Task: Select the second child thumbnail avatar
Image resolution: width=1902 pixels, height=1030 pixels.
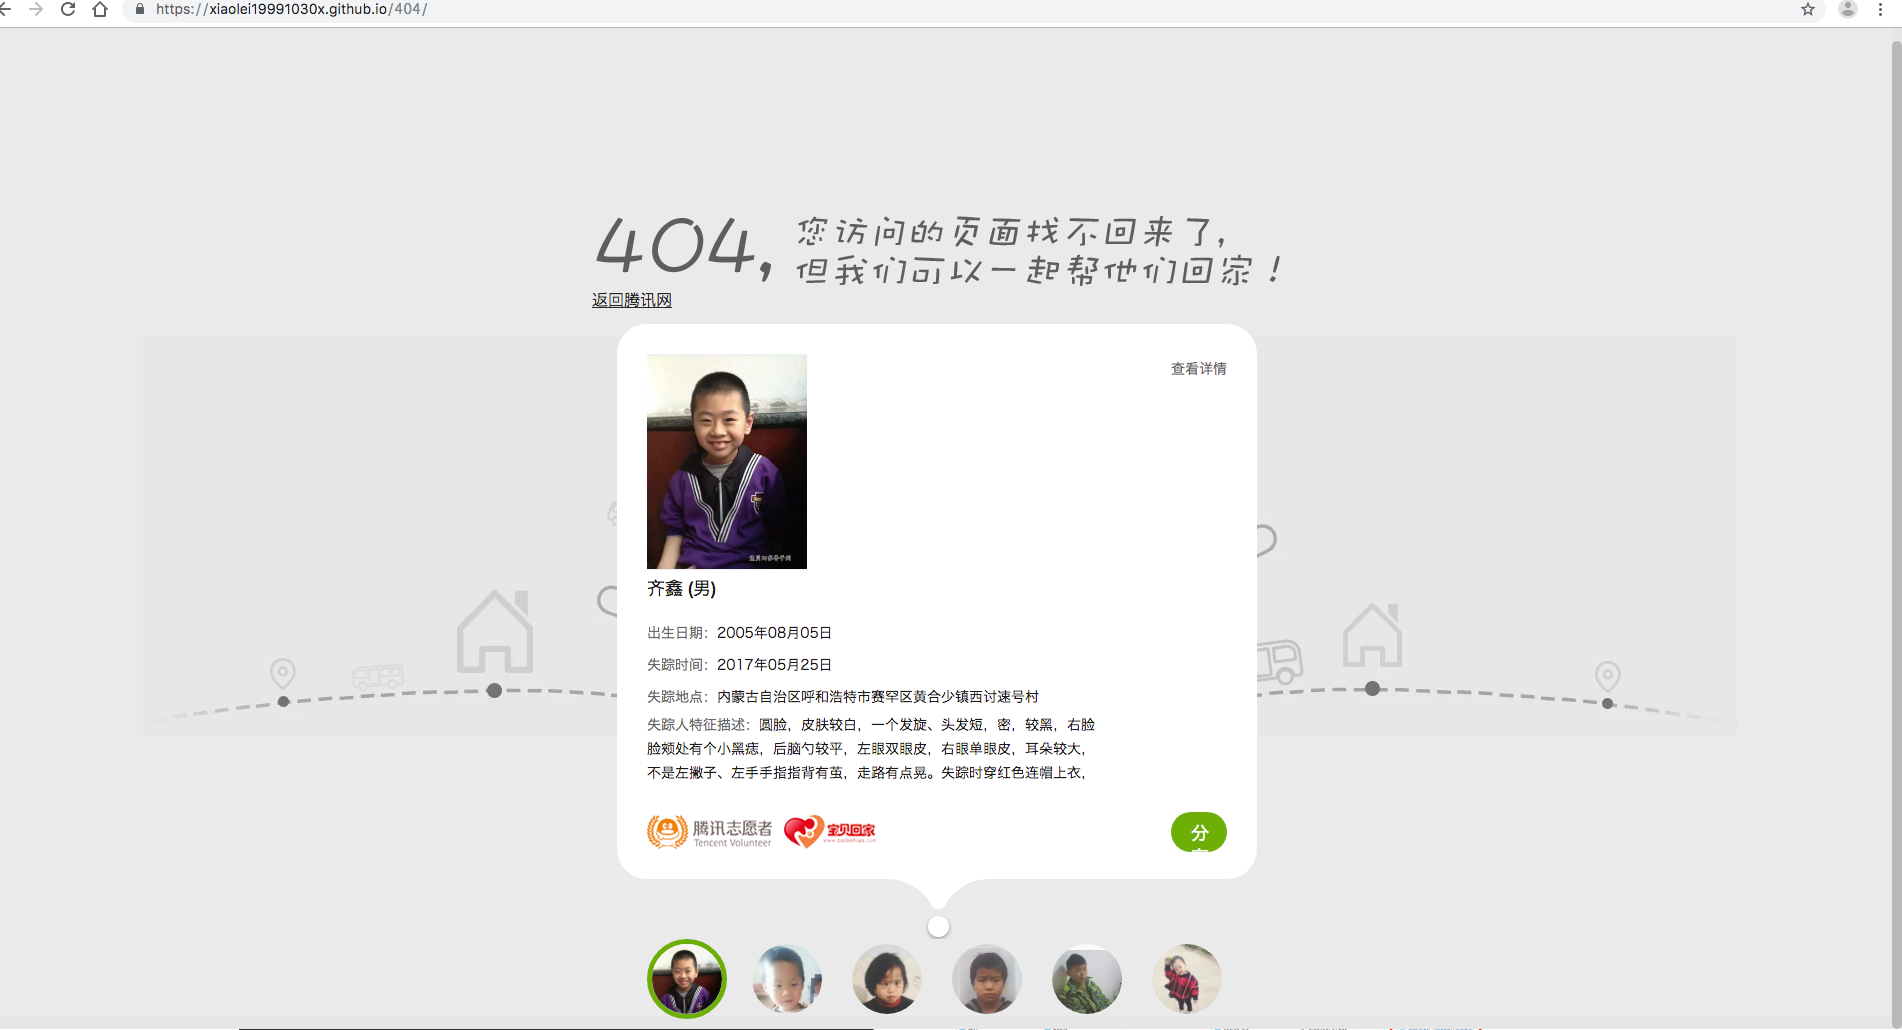Action: pos(787,979)
